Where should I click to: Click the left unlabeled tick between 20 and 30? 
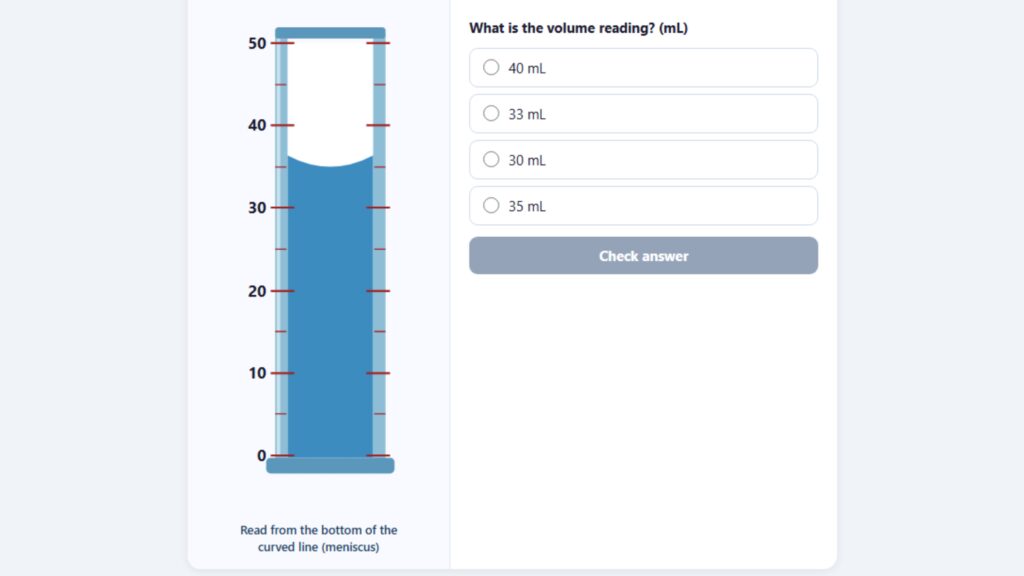pyautogui.click(x=281, y=249)
